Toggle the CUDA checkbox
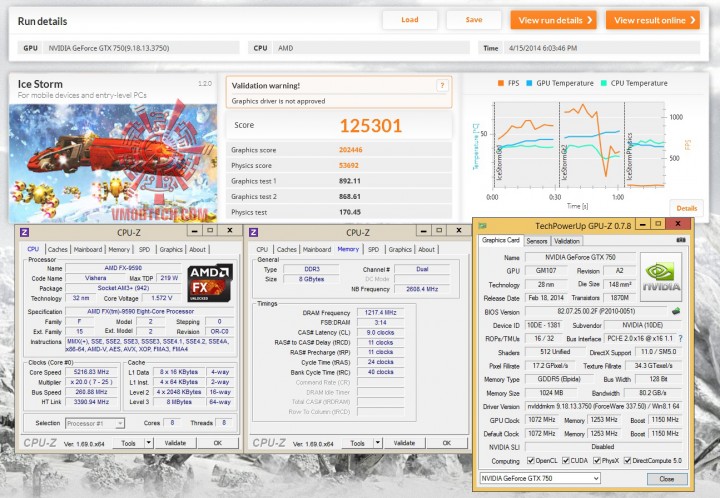Screen dimensions: 720x498 click(566, 460)
